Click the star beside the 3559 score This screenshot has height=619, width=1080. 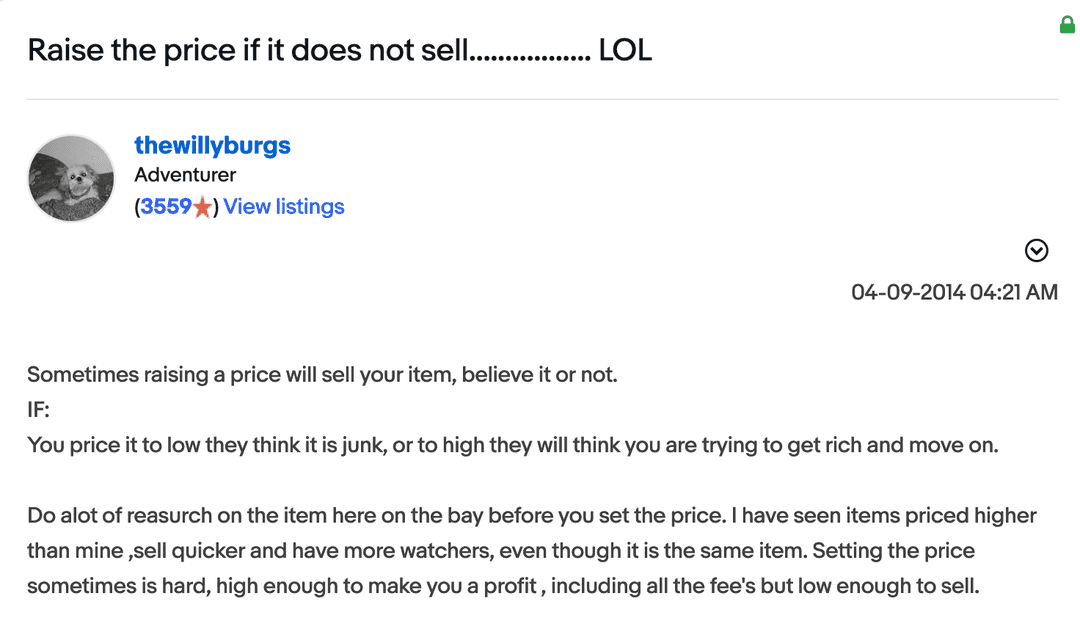click(x=200, y=206)
